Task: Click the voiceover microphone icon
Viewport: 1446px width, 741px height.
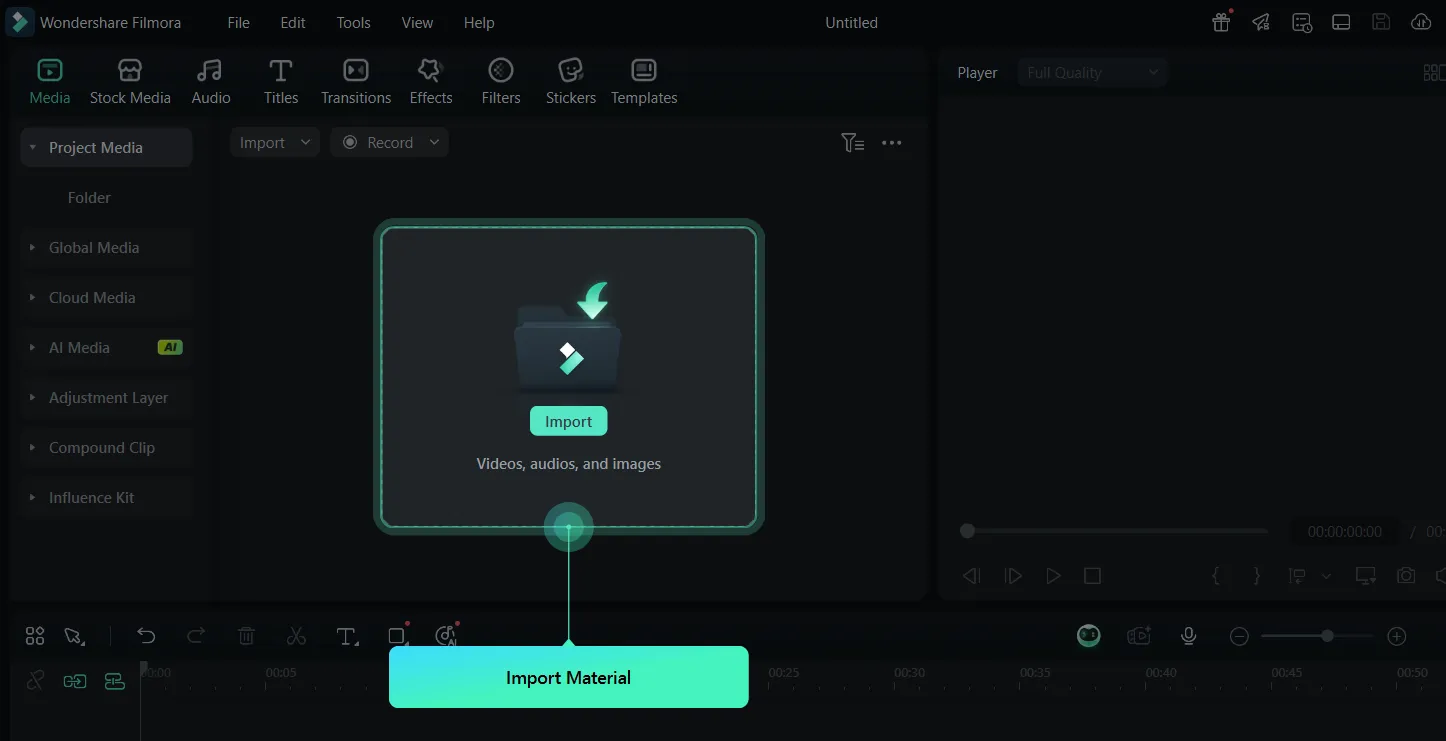Action: pyautogui.click(x=1188, y=636)
